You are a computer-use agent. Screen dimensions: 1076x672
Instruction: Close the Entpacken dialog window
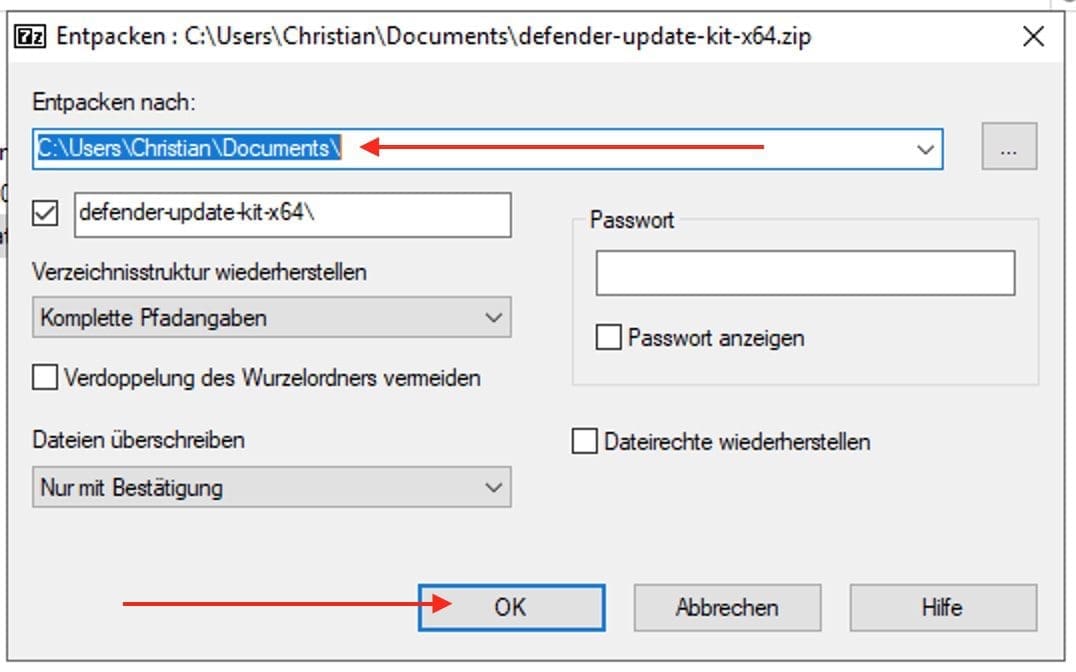[1033, 38]
